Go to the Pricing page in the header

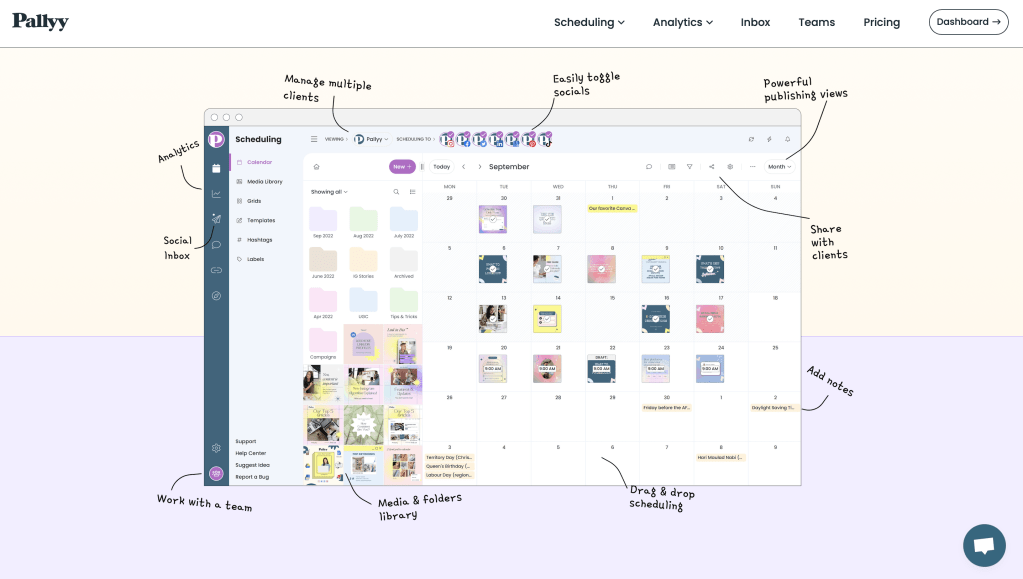pos(881,22)
